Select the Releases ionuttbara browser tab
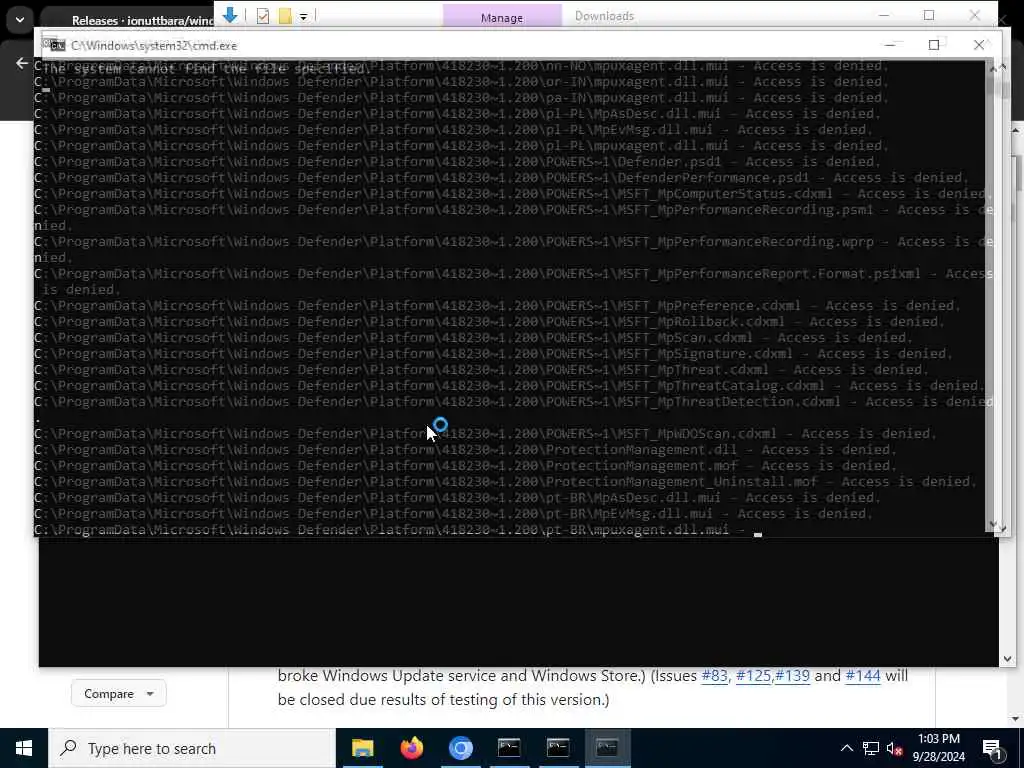 click(x=142, y=20)
